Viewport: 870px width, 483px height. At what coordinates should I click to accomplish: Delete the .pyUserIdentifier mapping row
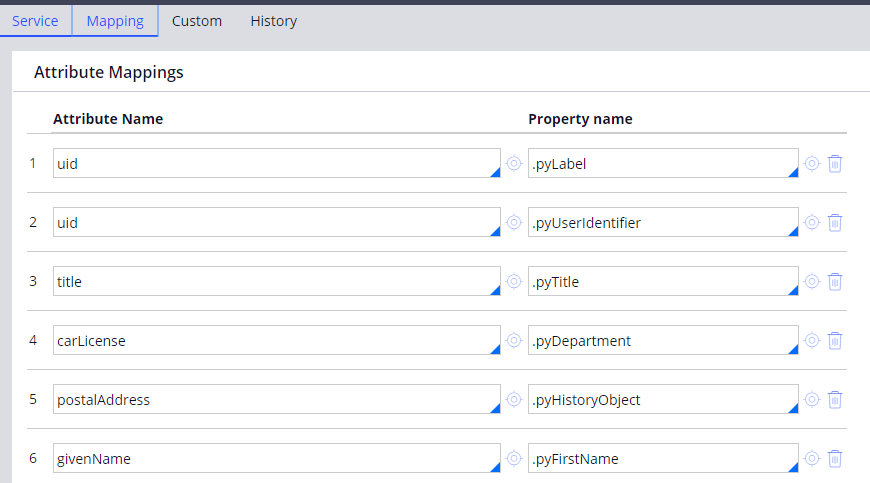coord(835,222)
